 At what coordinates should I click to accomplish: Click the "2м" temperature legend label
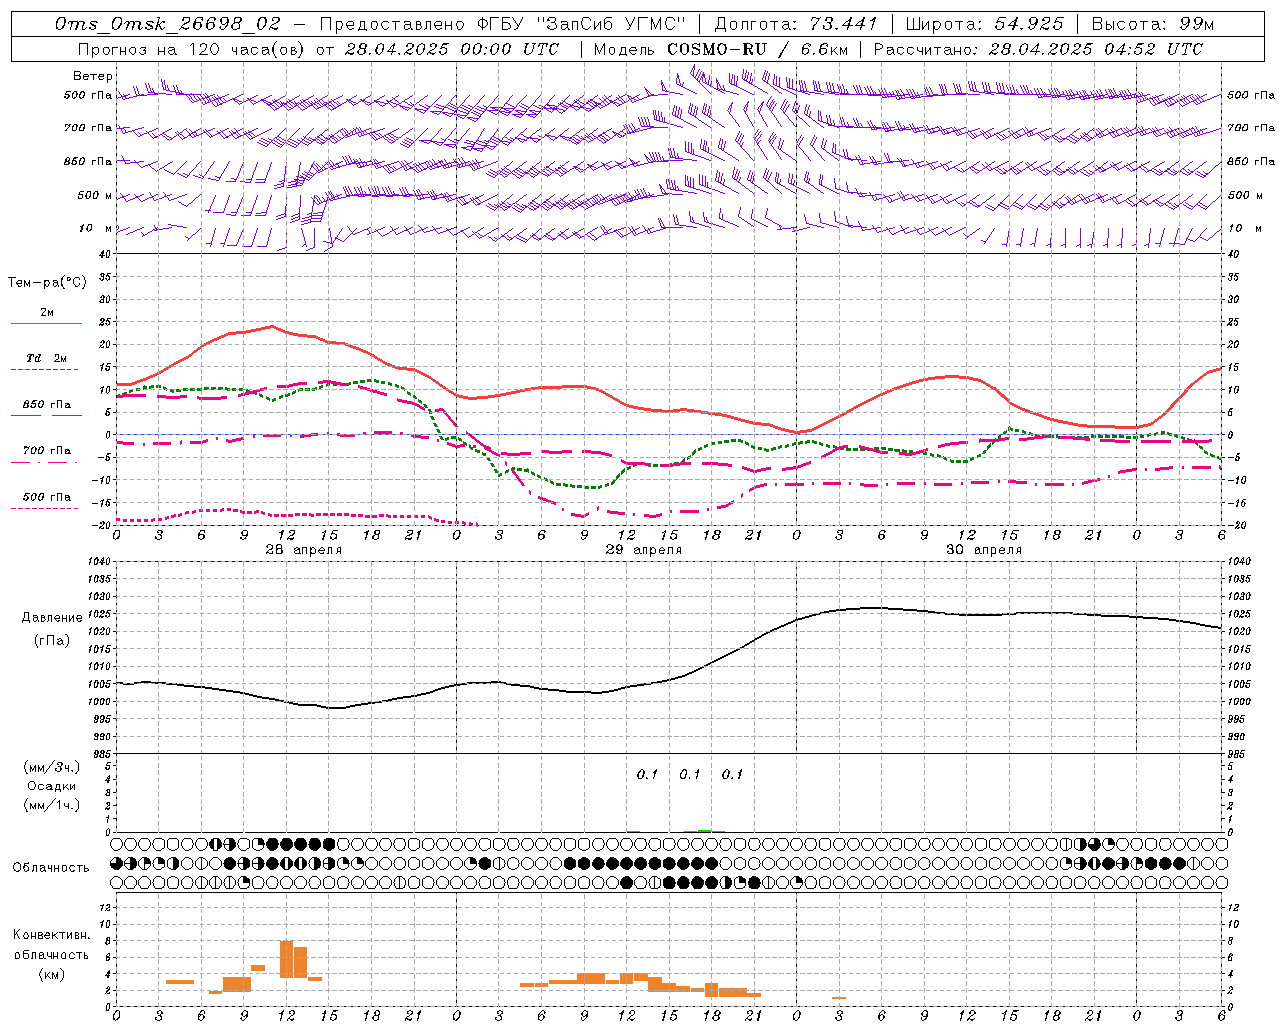click(47, 312)
